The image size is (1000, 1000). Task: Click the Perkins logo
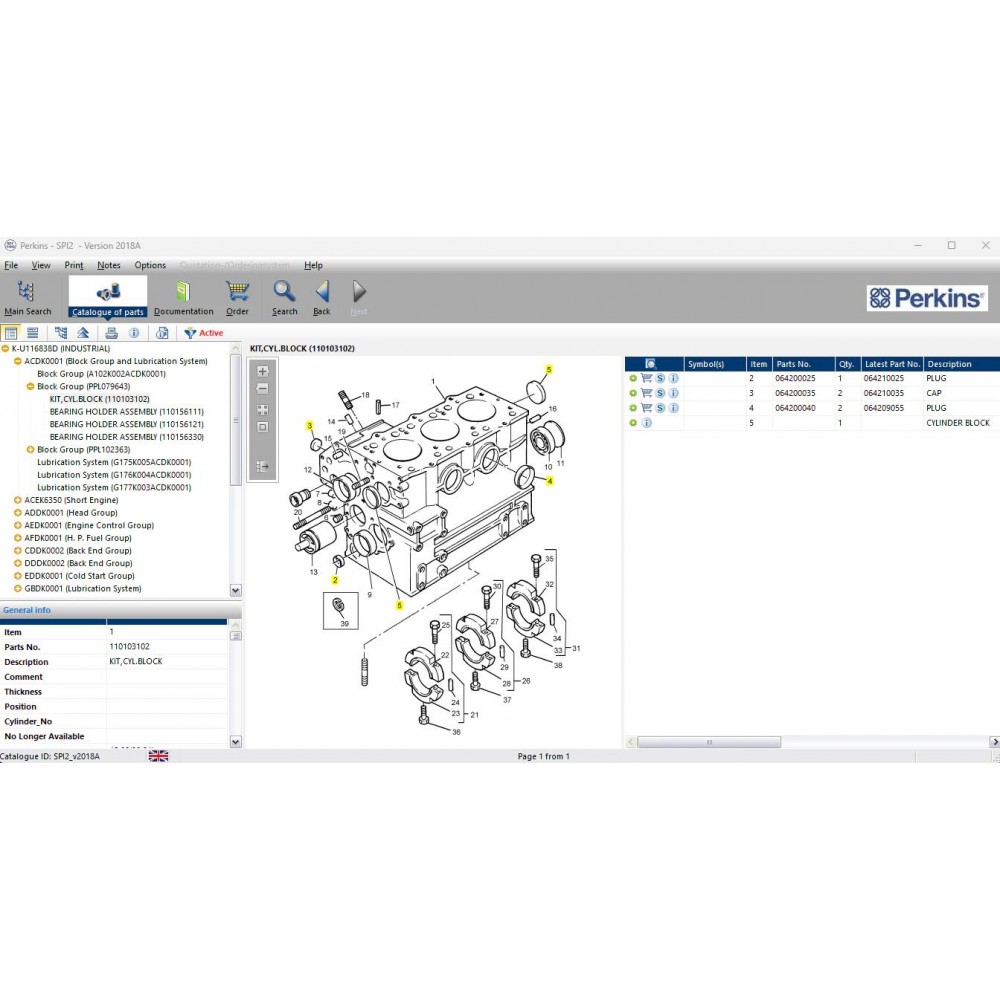926,298
